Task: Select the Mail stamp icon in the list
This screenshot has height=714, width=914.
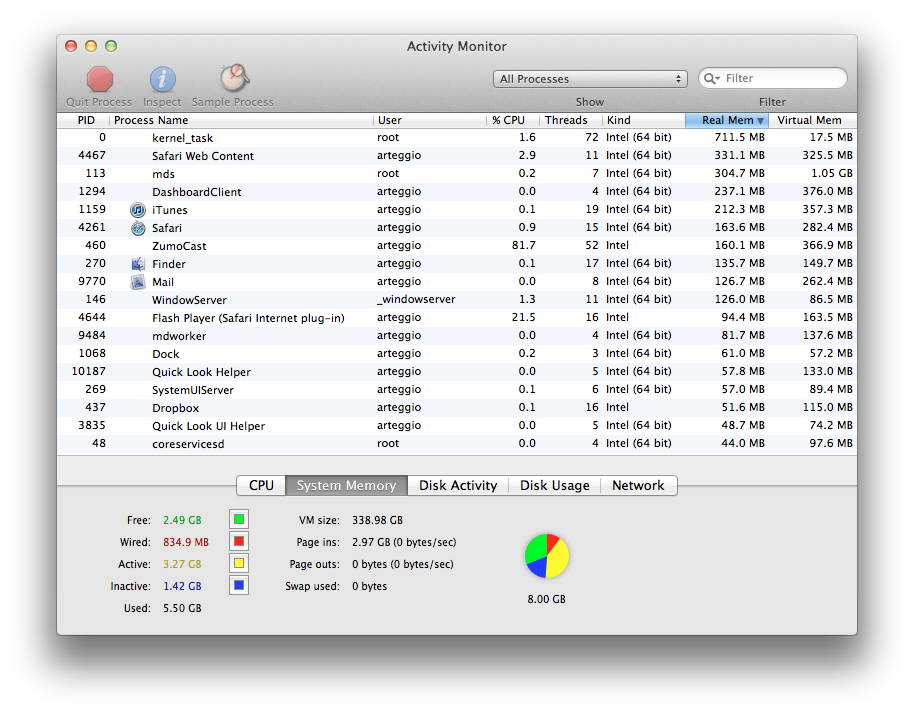Action: [x=138, y=282]
